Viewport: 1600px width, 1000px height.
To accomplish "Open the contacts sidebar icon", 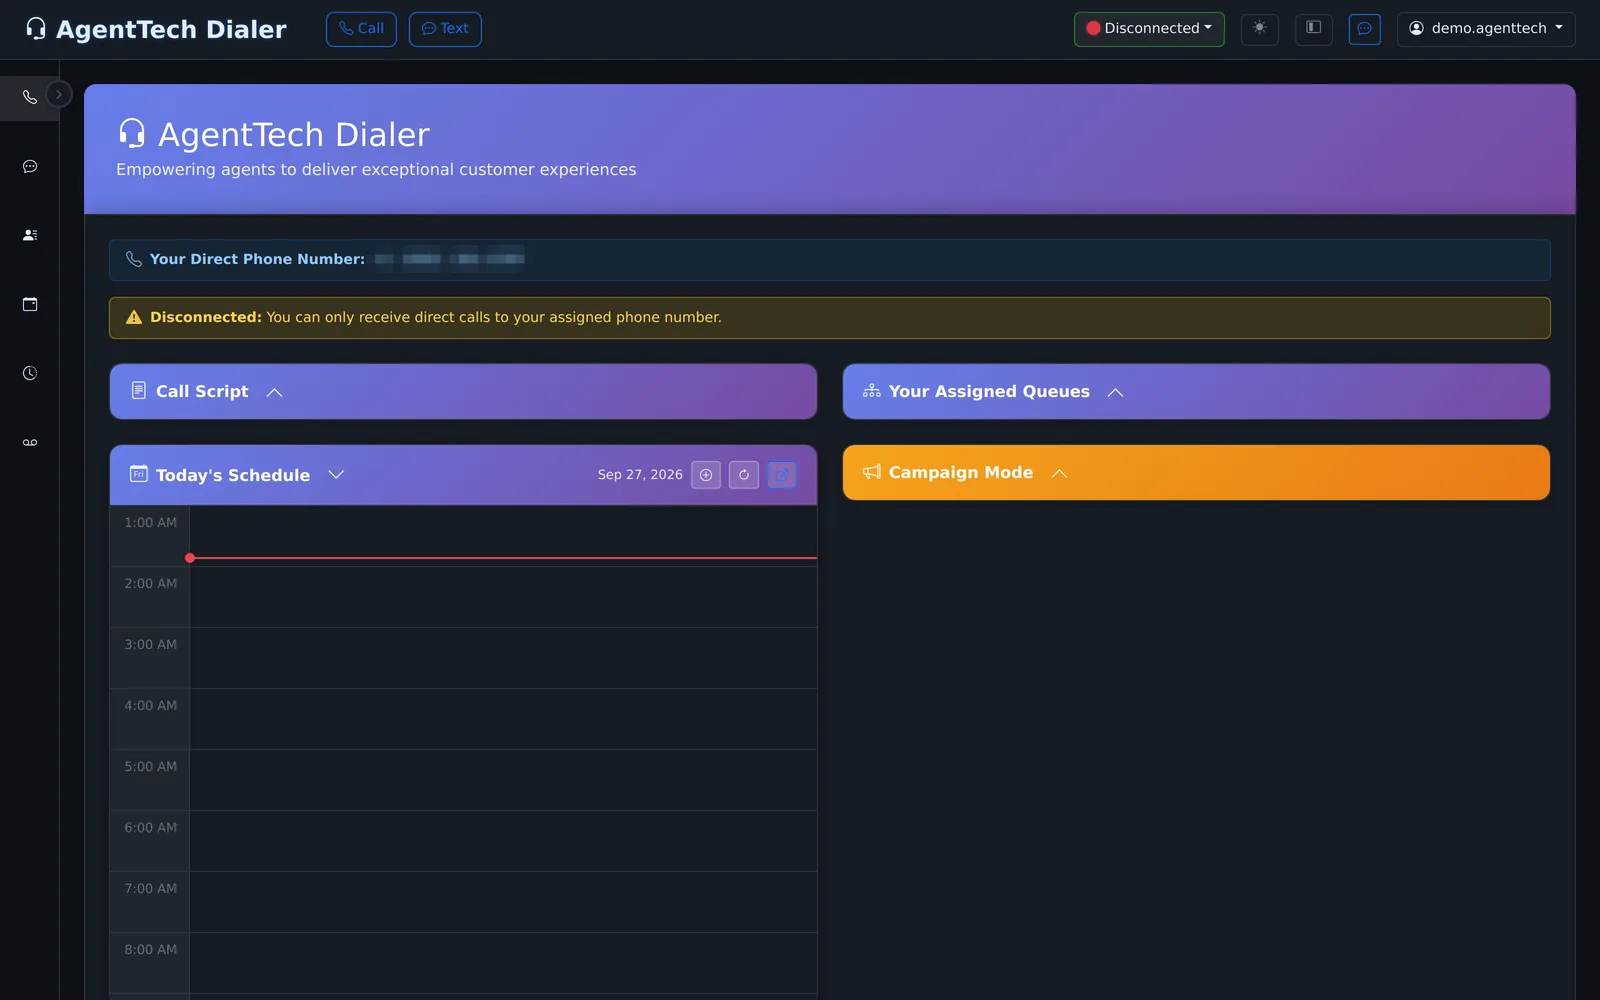I will click(30, 235).
